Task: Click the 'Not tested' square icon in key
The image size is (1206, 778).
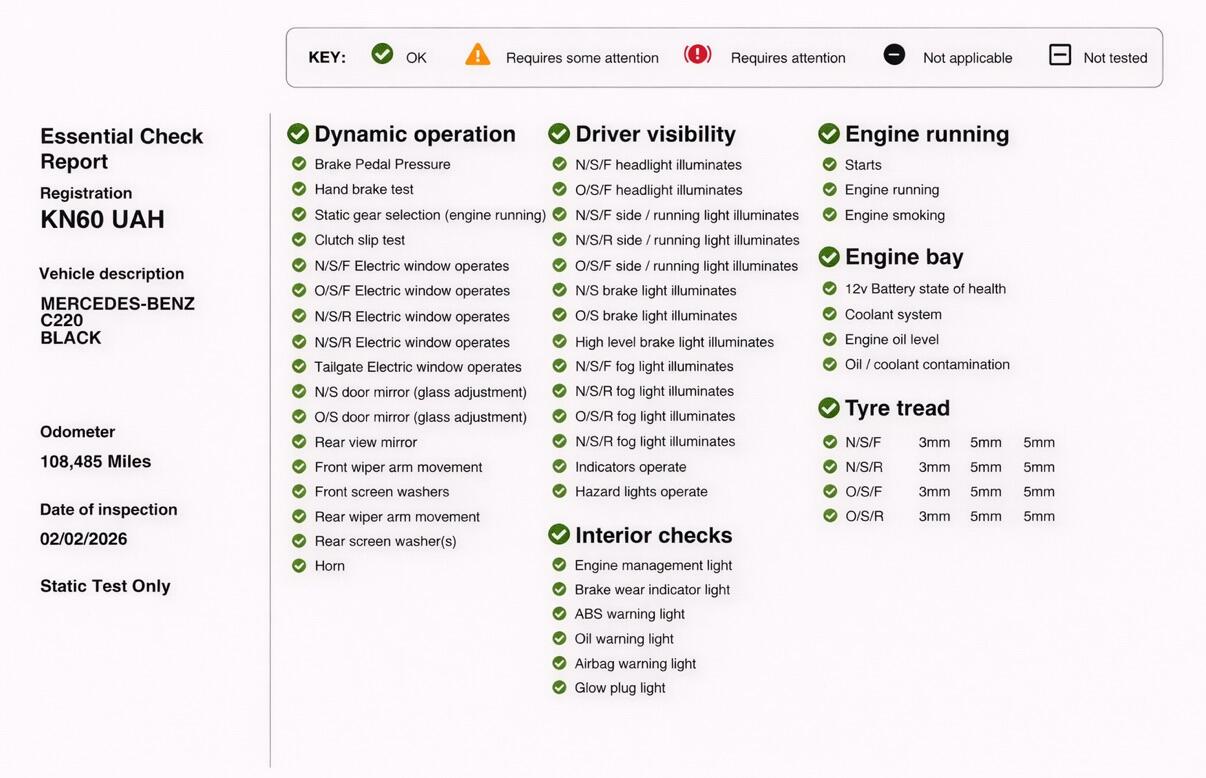Action: click(x=1060, y=55)
